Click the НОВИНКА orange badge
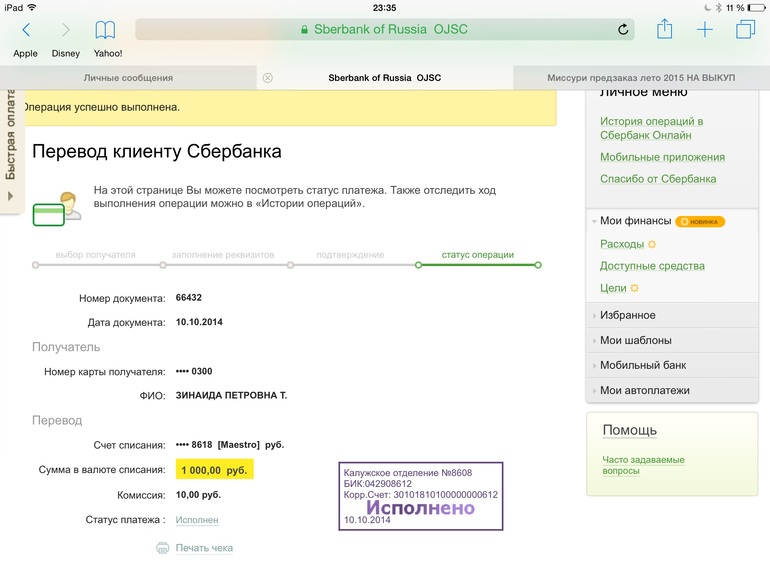This screenshot has width=770, height=578. [700, 221]
